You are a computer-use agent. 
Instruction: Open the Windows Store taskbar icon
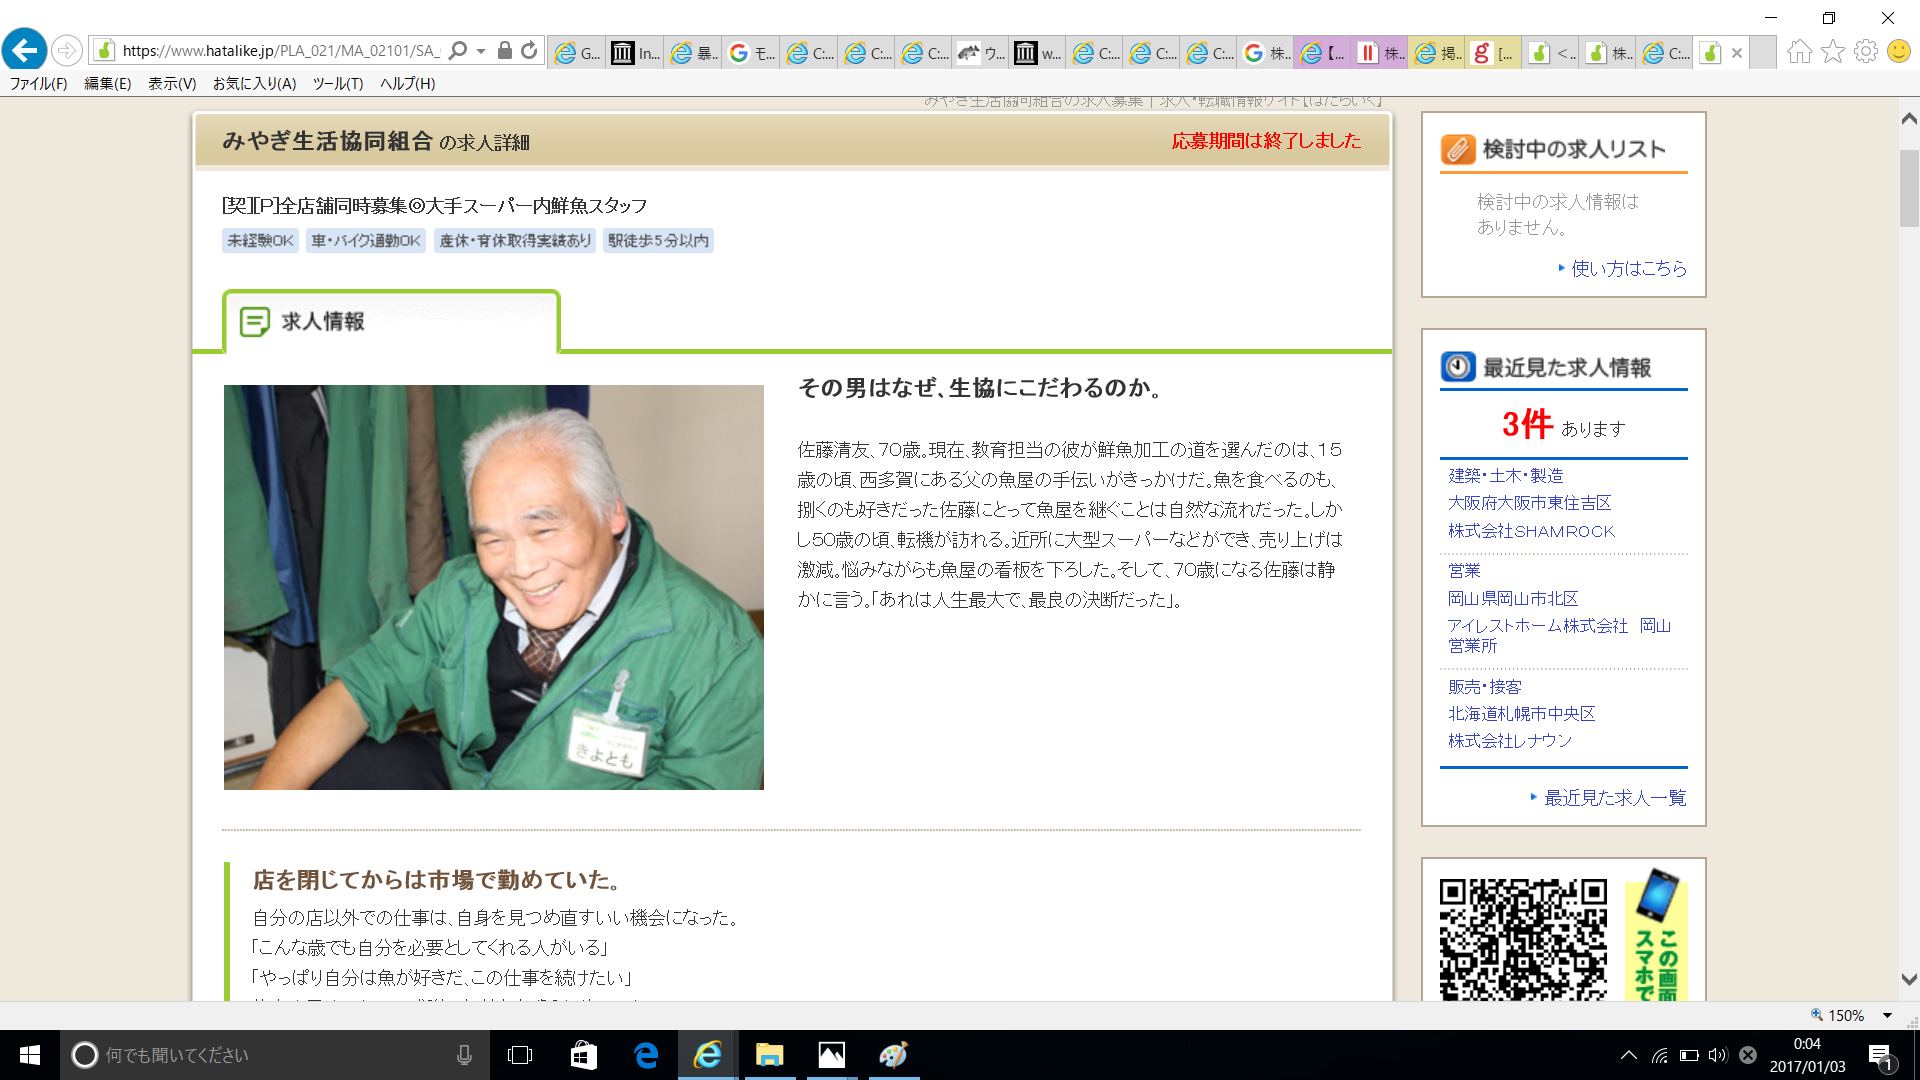coord(583,1055)
